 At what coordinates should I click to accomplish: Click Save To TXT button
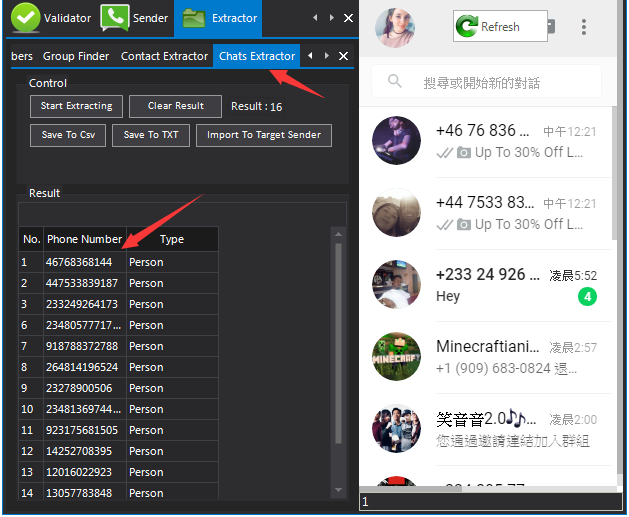151,135
